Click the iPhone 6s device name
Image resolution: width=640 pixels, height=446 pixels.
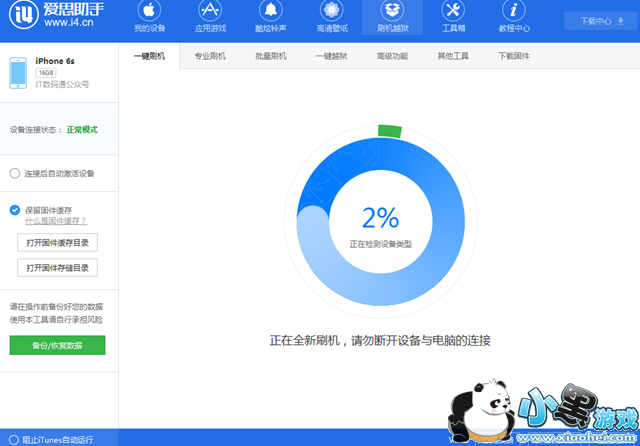coord(55,61)
